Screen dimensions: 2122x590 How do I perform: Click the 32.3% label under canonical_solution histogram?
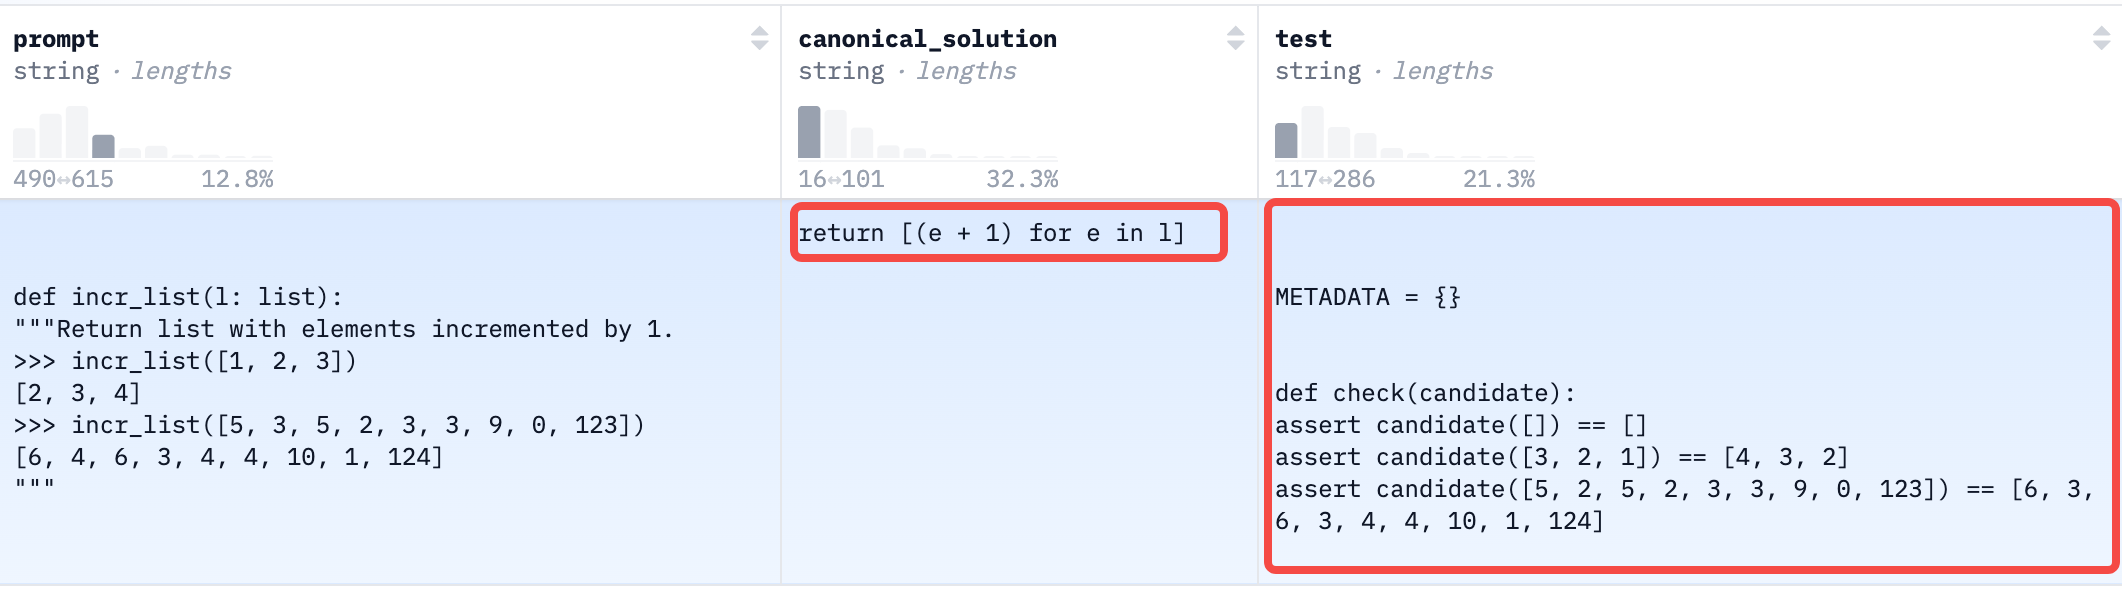(1024, 179)
